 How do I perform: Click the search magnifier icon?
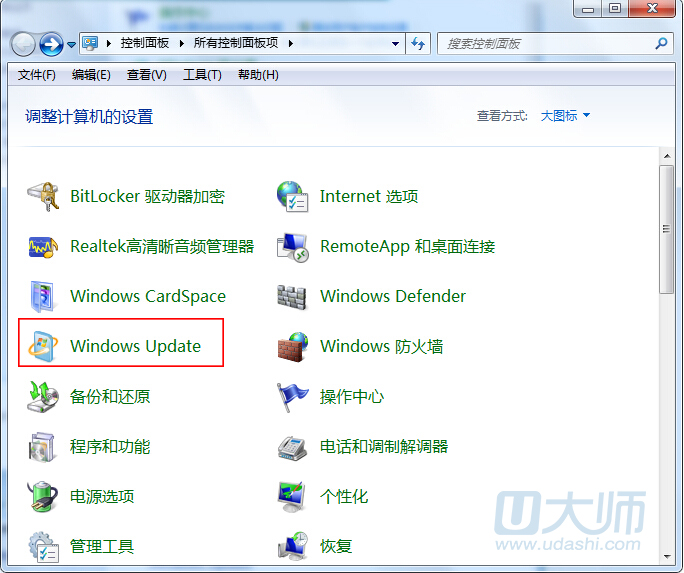click(x=661, y=43)
